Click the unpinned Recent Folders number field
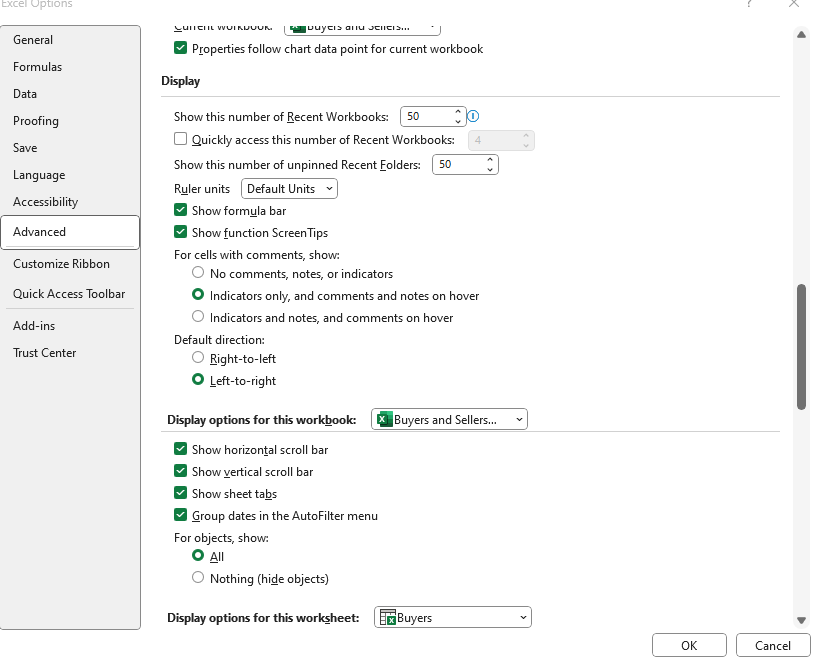 tap(459, 164)
